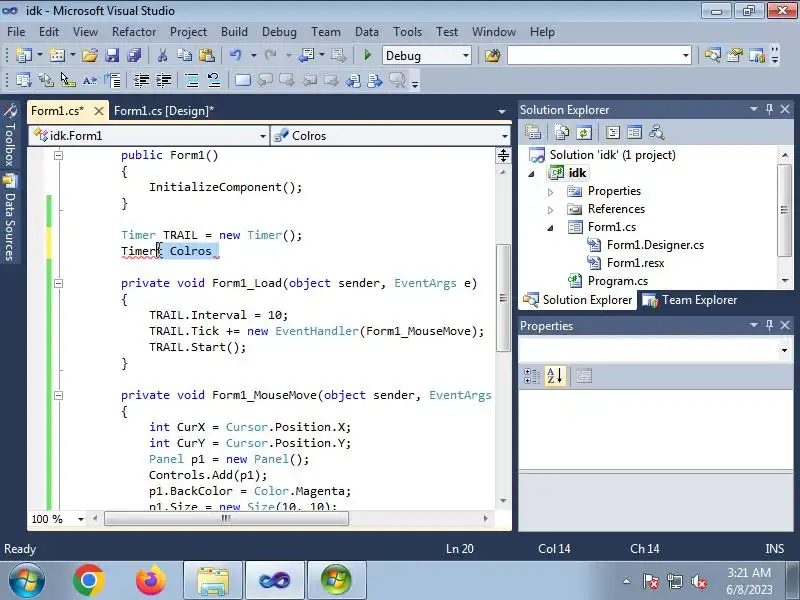The width and height of the screenshot is (800, 600).
Task: Cut selection with the scissors icon
Action: pos(162,55)
